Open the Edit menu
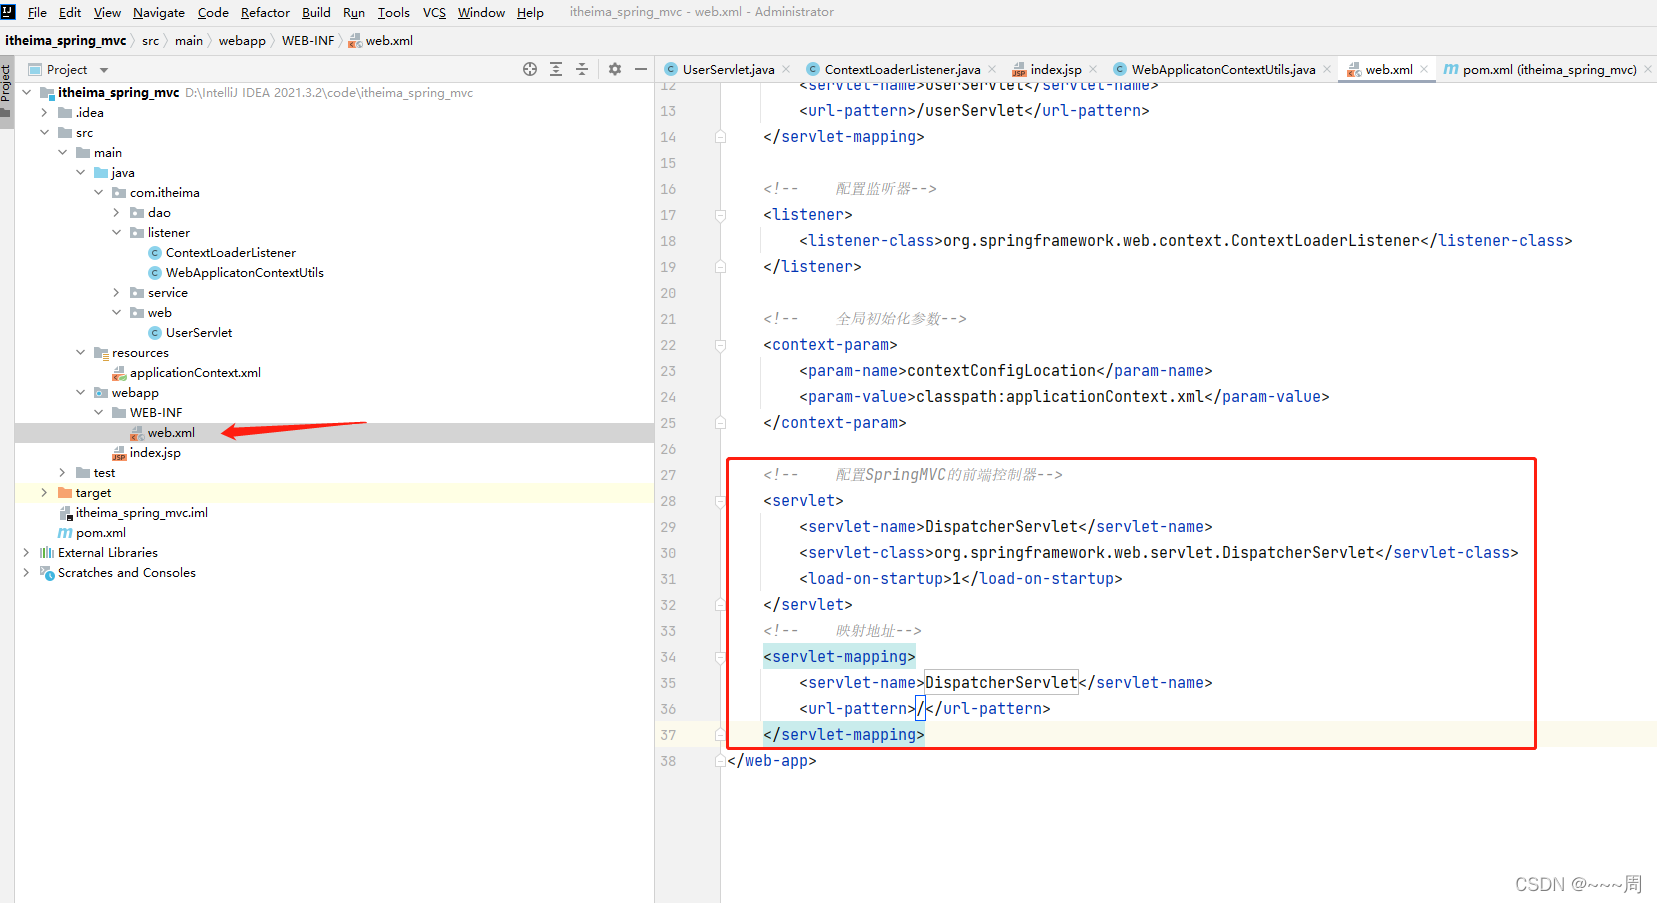This screenshot has width=1657, height=903. (70, 12)
